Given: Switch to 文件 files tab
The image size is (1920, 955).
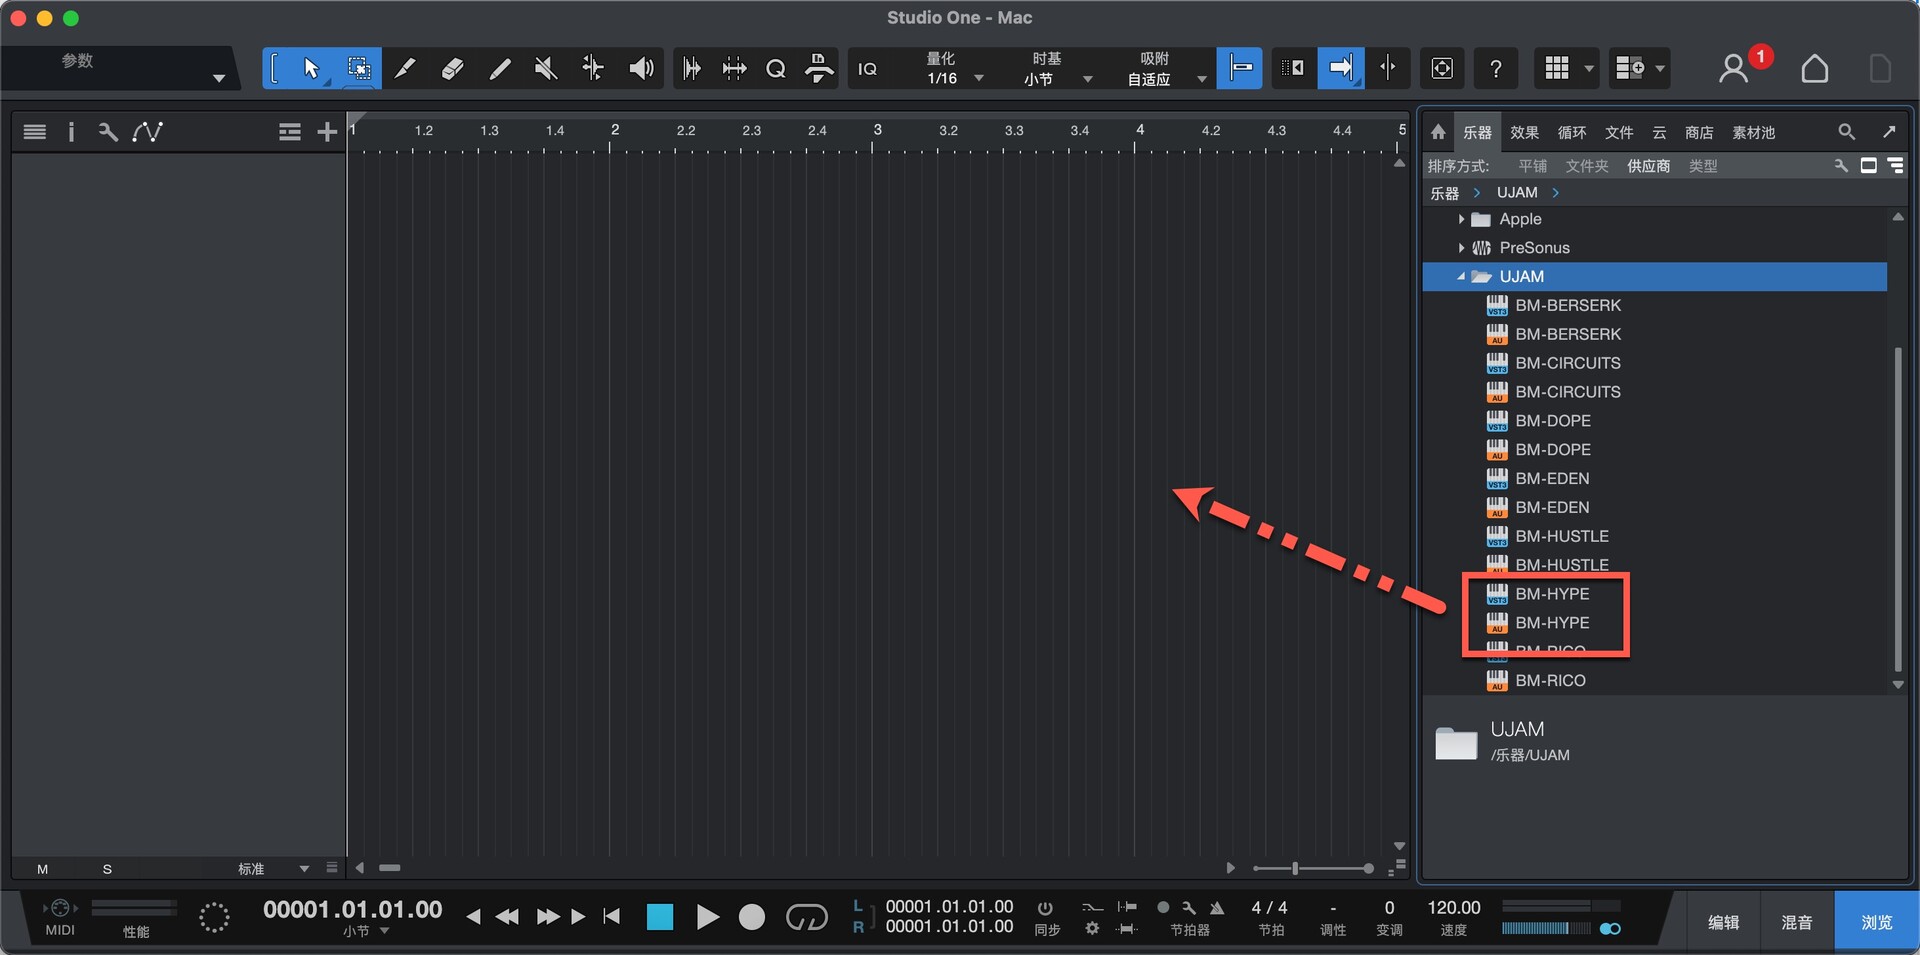Looking at the screenshot, I should 1619,132.
